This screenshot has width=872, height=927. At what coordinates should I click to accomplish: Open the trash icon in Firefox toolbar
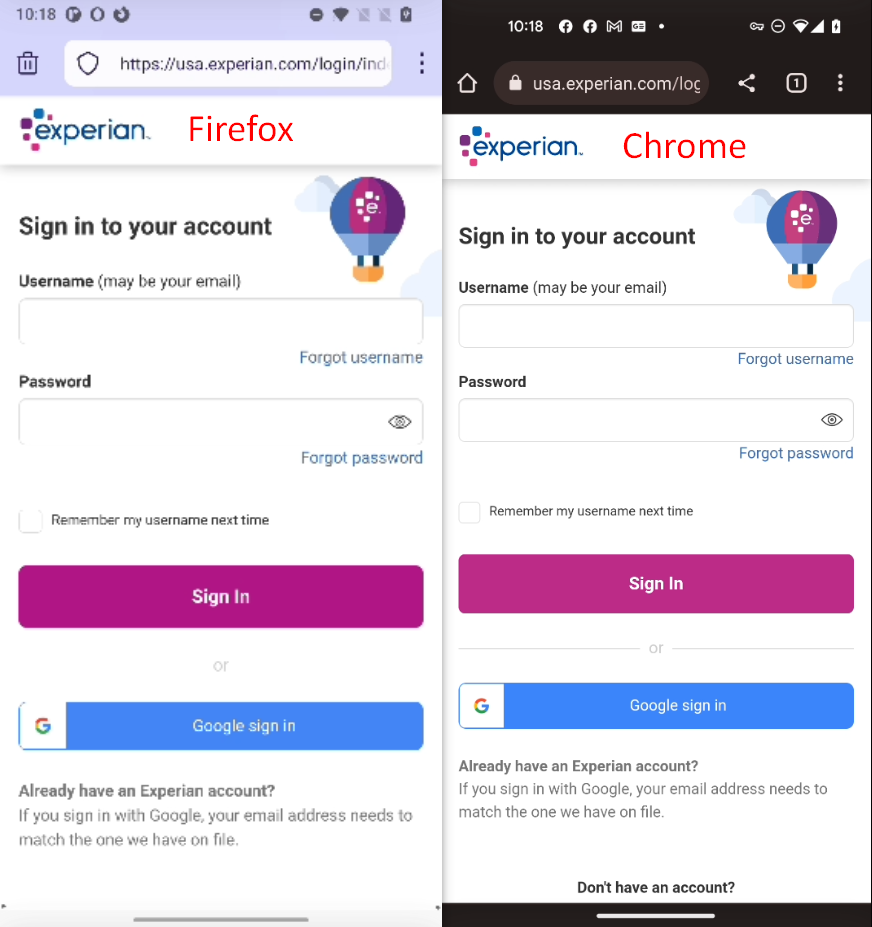[27, 63]
